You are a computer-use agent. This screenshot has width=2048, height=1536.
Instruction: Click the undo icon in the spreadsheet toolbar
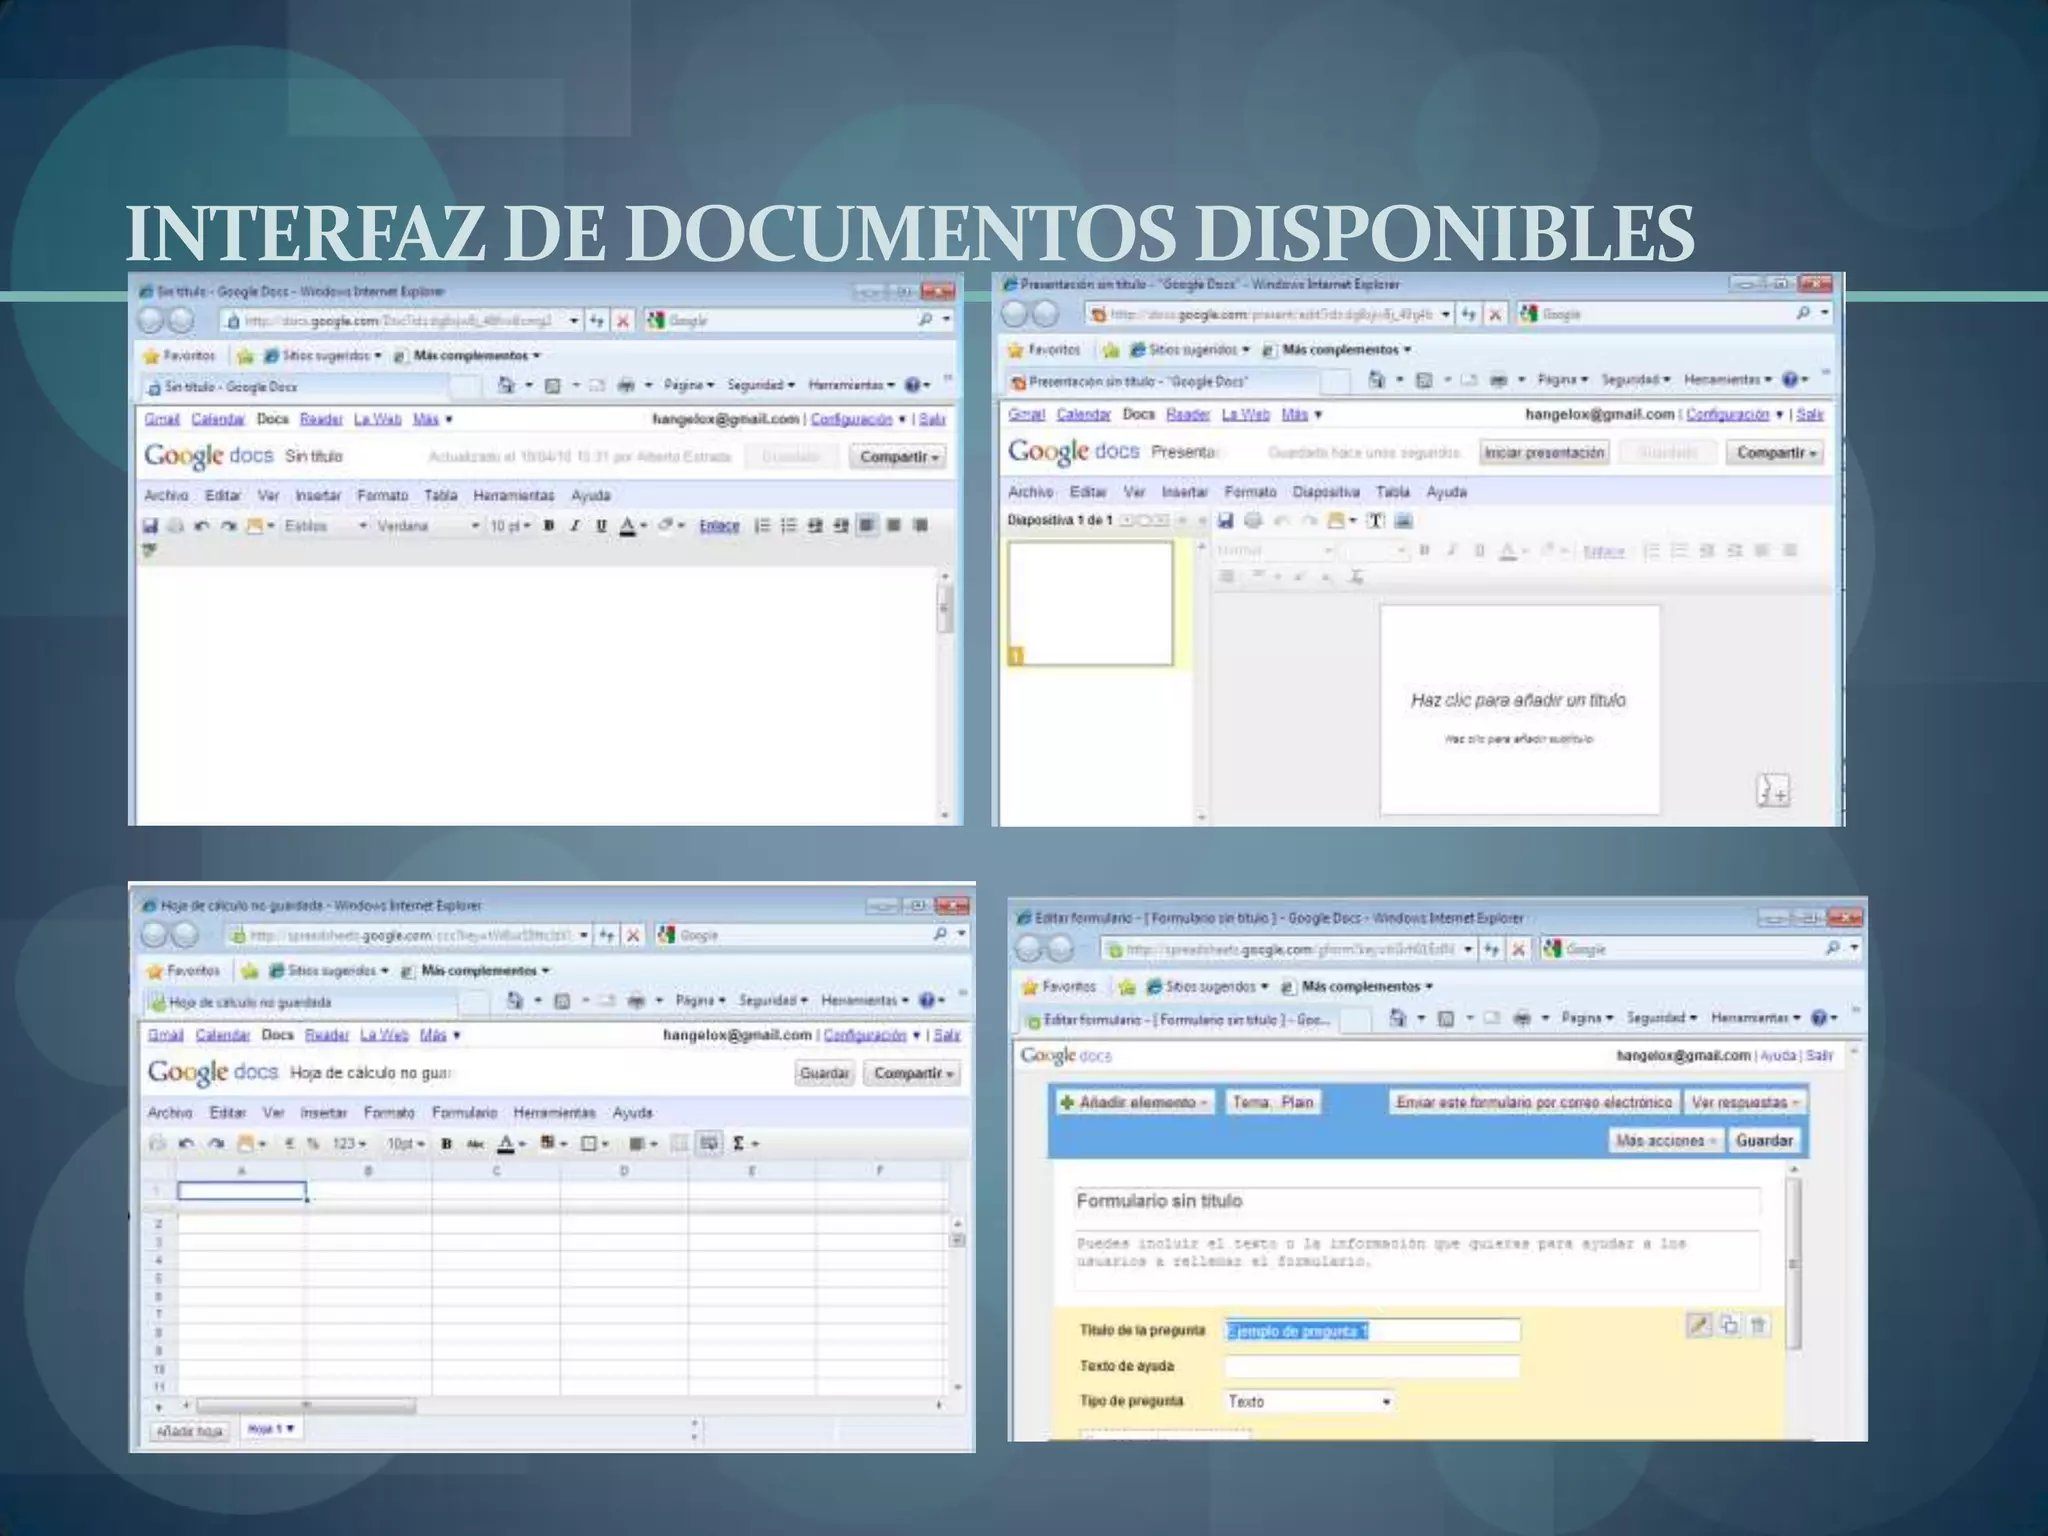[x=186, y=1144]
